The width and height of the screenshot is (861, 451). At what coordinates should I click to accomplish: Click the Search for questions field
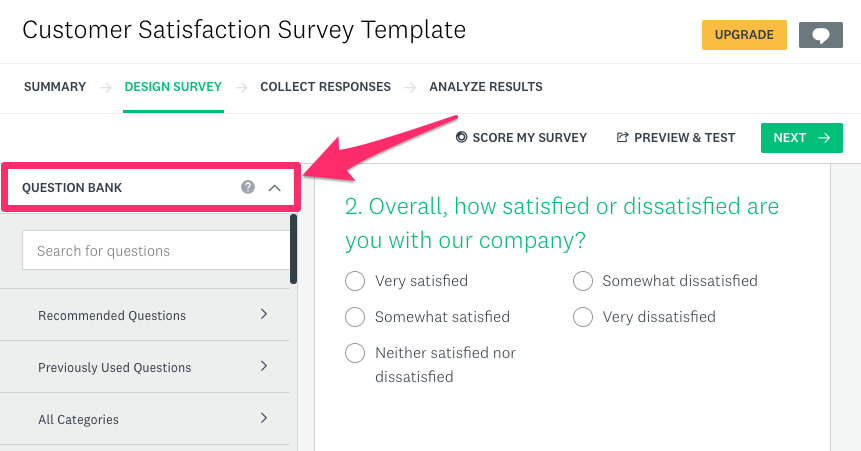click(156, 250)
